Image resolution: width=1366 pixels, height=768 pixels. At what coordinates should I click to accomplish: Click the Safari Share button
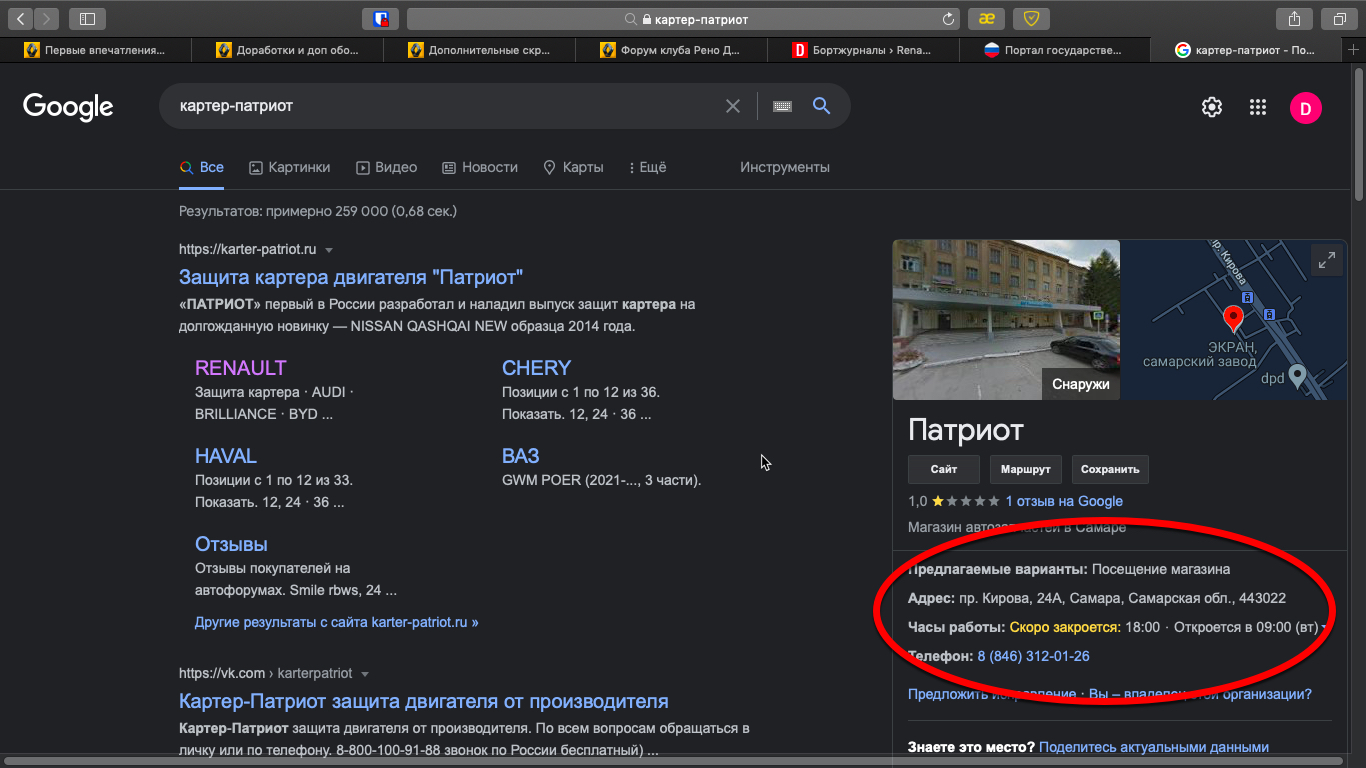(1294, 18)
